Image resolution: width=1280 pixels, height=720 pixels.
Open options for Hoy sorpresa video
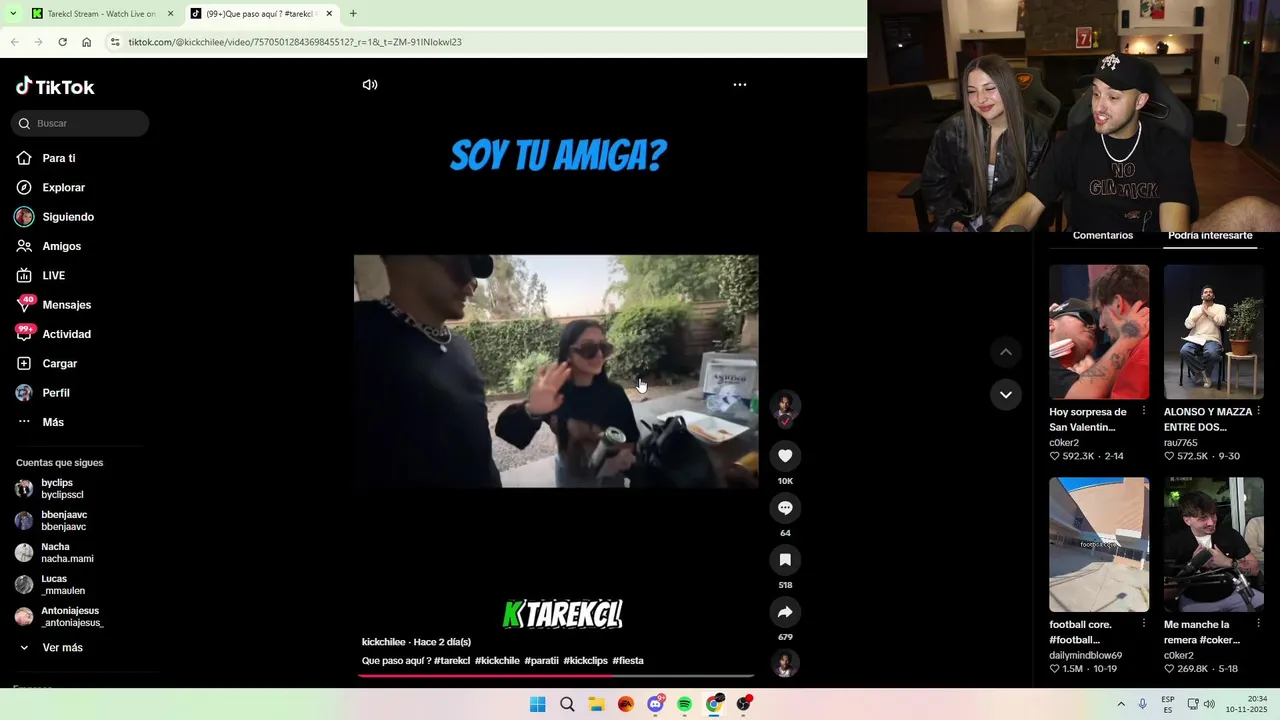[1144, 412]
